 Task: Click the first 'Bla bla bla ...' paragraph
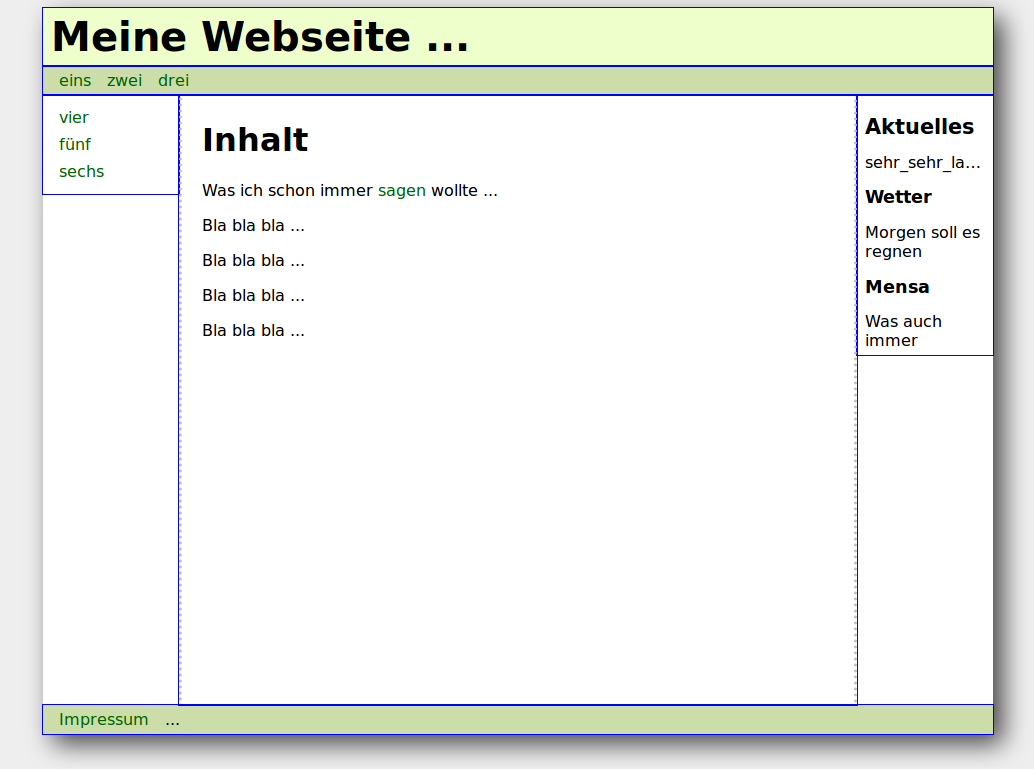[253, 226]
